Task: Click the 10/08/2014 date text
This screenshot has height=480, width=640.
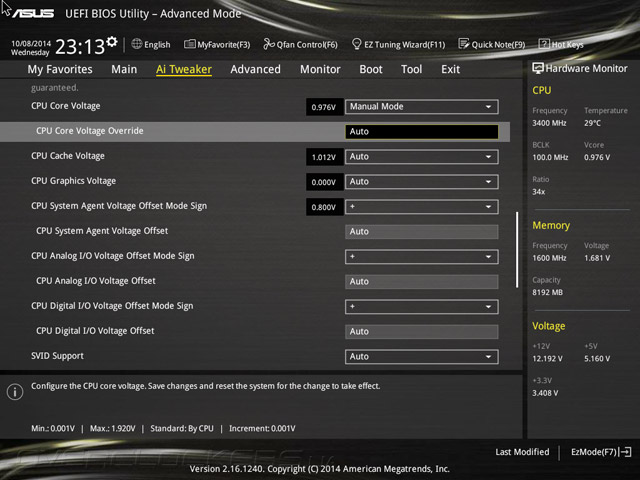Action: coord(31,43)
